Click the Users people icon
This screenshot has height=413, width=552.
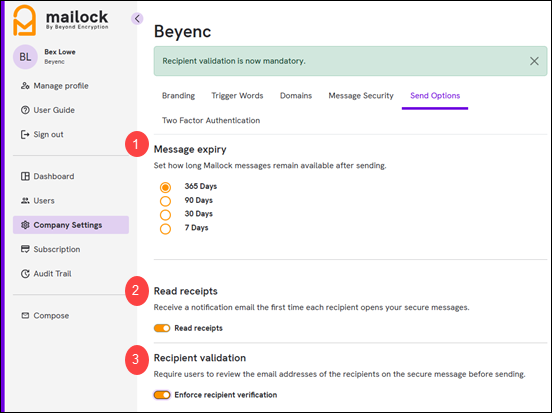click(x=25, y=201)
